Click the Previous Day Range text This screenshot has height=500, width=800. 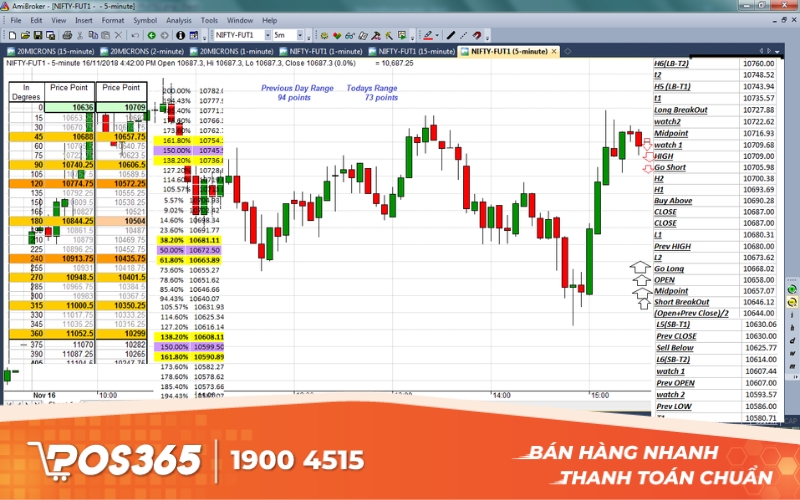tap(297, 88)
